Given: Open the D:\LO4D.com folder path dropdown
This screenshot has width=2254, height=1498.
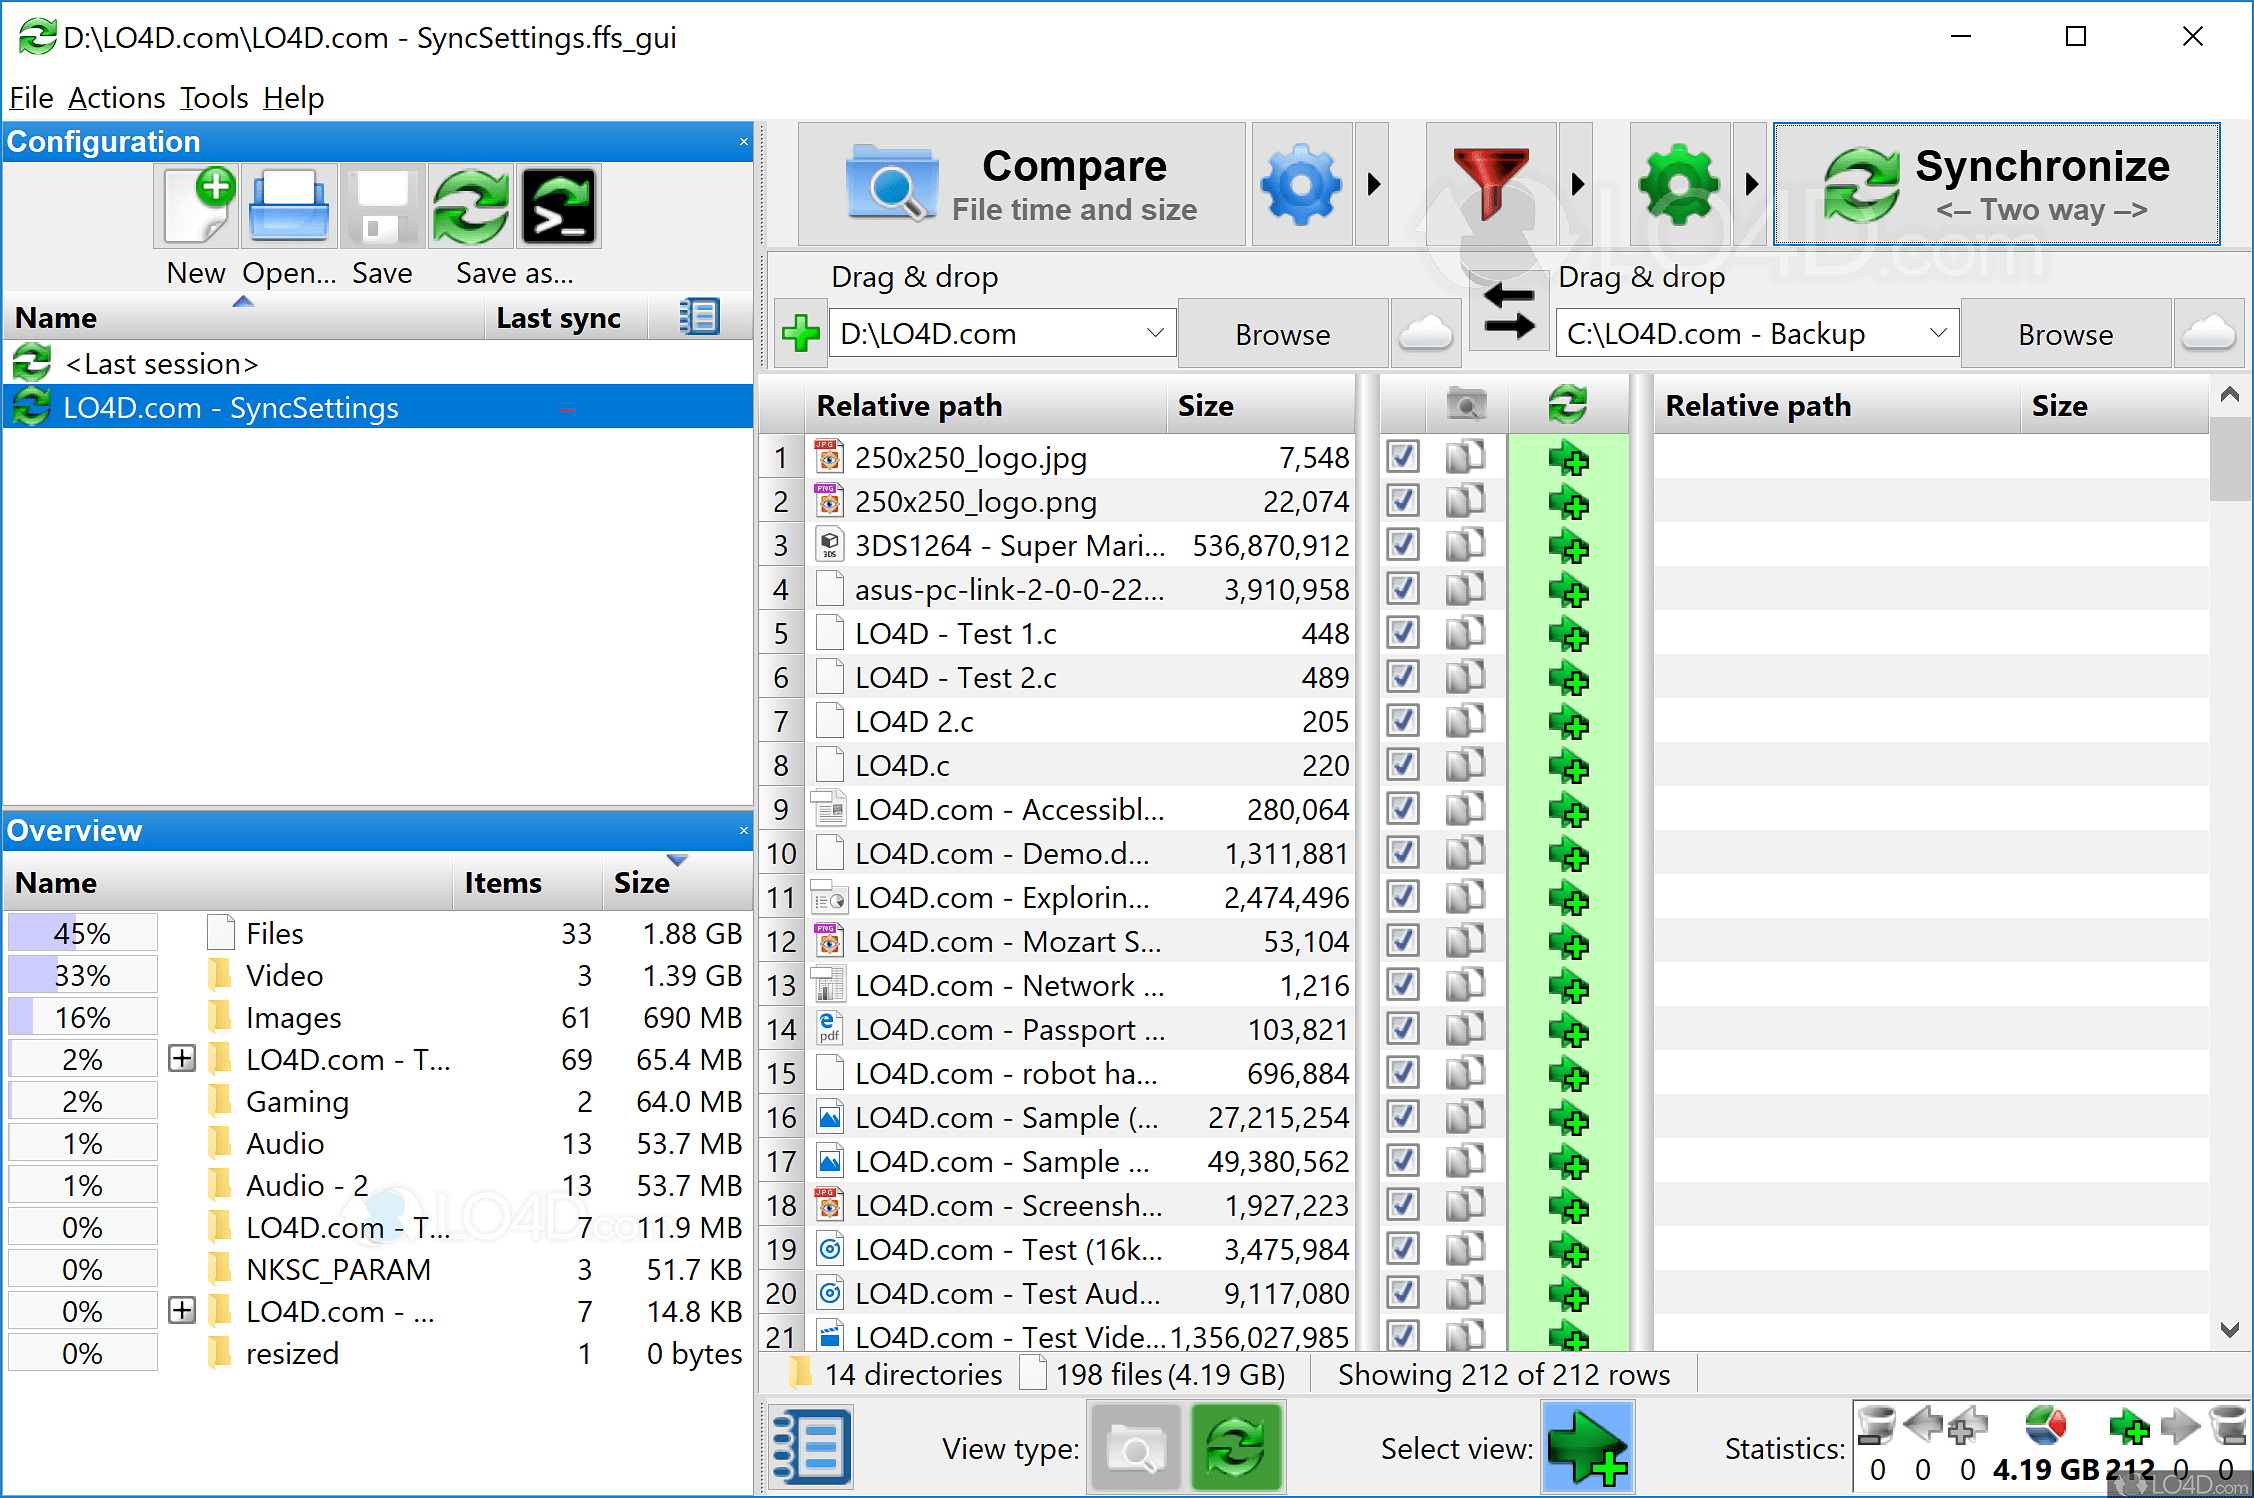Looking at the screenshot, I should pyautogui.click(x=1155, y=333).
